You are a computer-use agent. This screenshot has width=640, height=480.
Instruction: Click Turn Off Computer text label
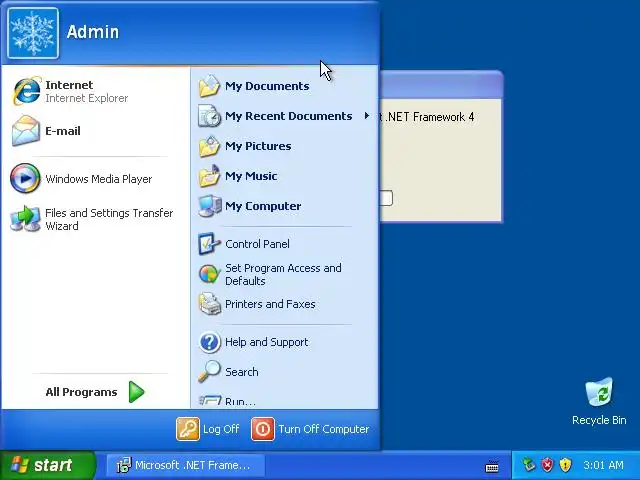pos(324,429)
